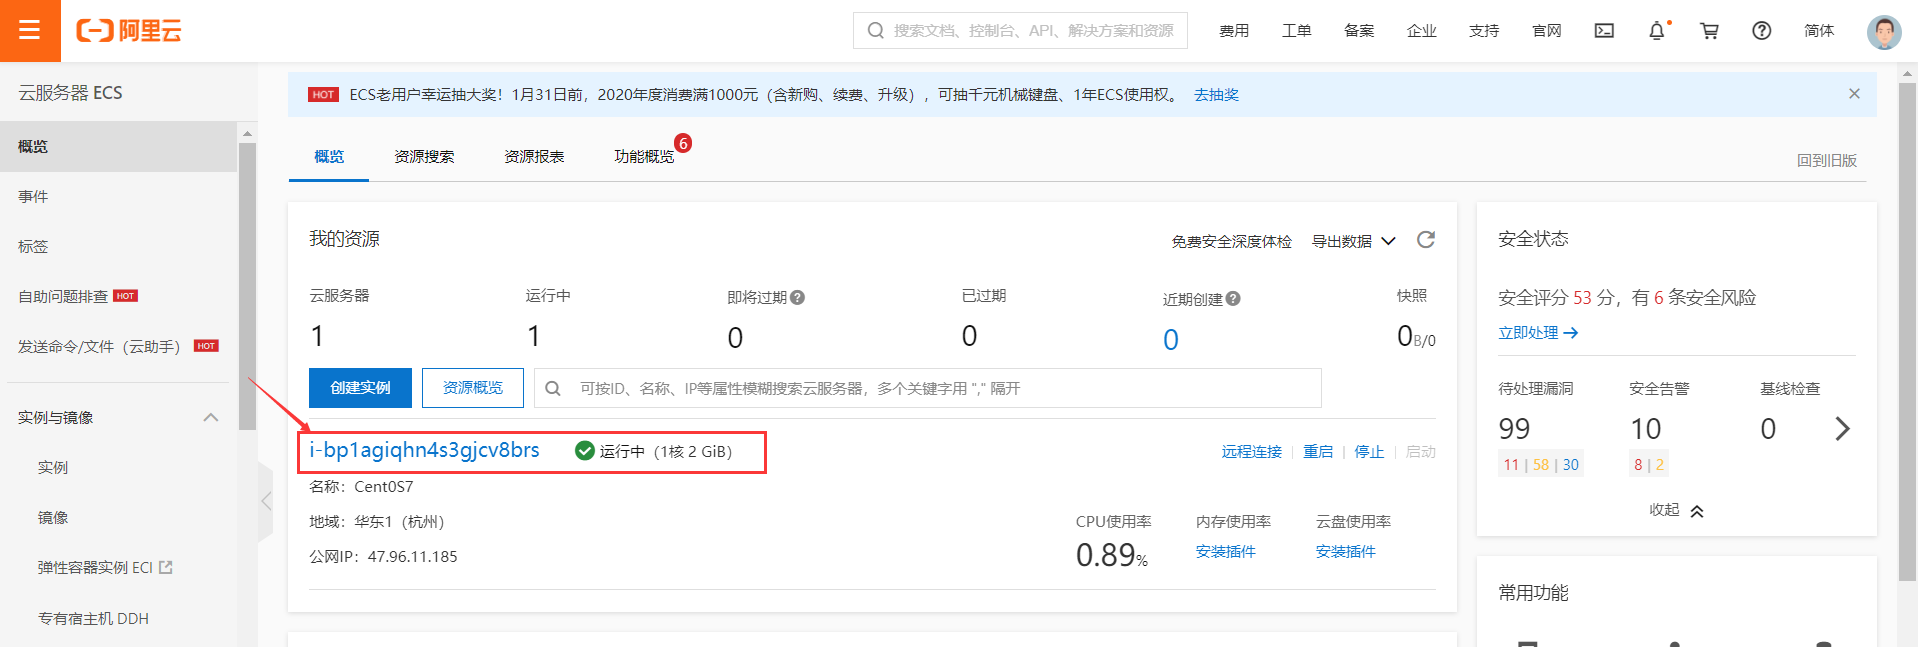Viewport: 1918px width, 647px height.
Task: Show next security stats with right chevron
Action: (1842, 429)
